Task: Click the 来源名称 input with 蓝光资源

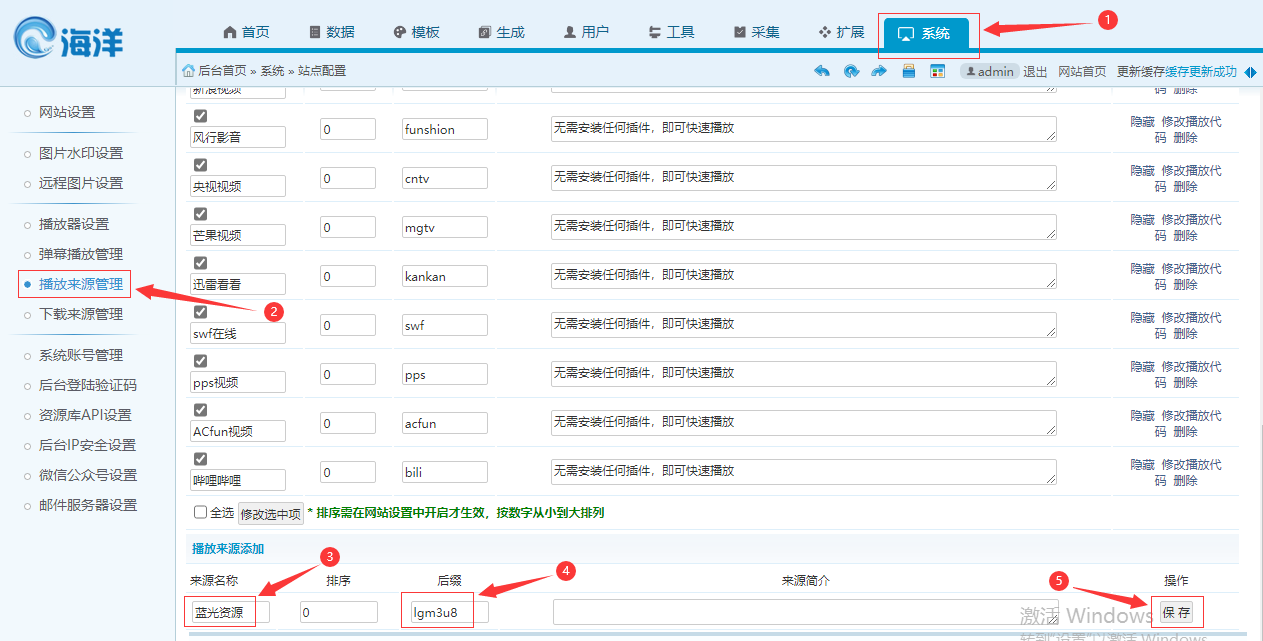Action: point(229,612)
